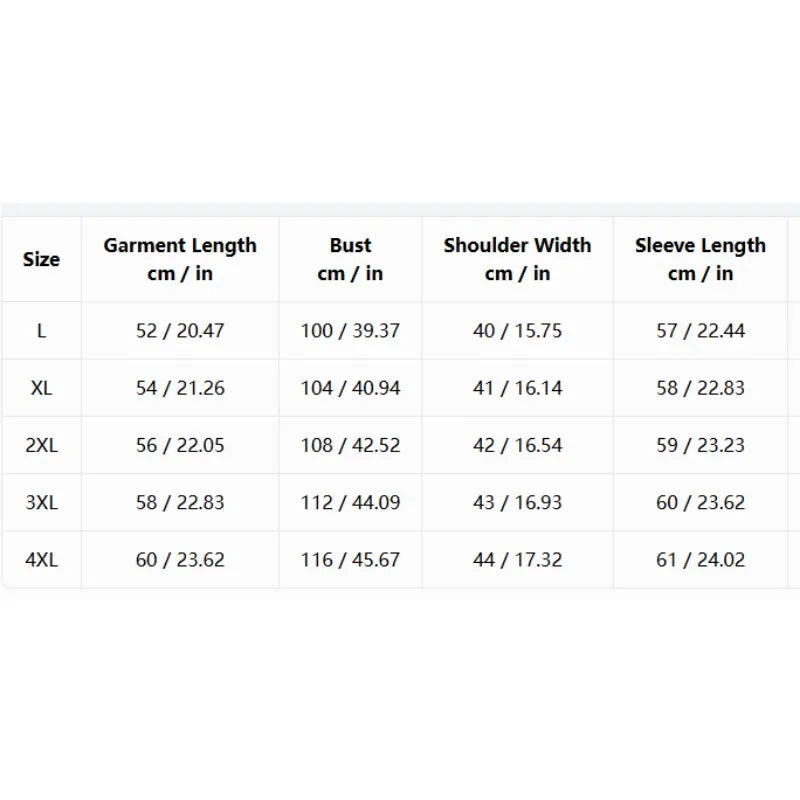Screen dimensions: 800x800
Task: Click the 41 / 16.14 shoulder width cell
Action: pyautogui.click(x=517, y=388)
